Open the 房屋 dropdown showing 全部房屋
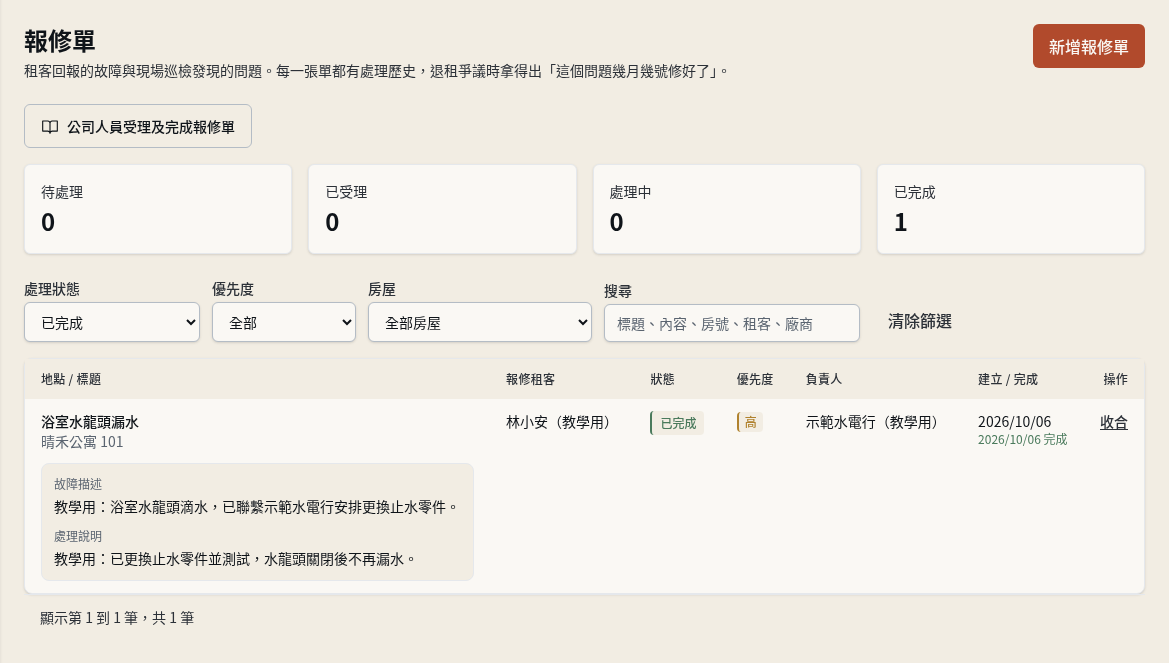Screen dimensions: 1169x663 pyautogui.click(x=480, y=322)
